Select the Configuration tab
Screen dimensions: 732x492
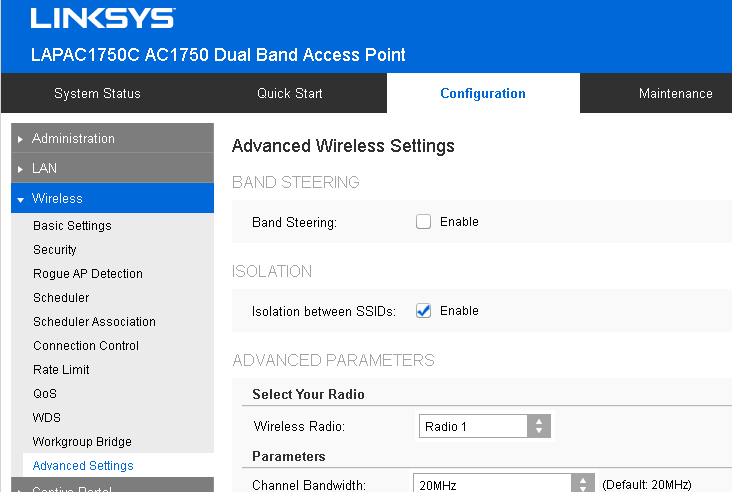[x=483, y=93]
